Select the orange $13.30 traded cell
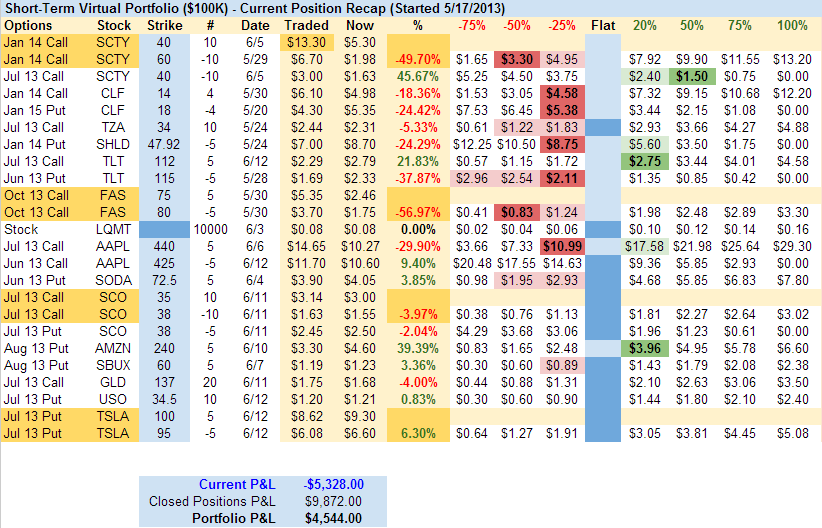The image size is (822, 528). (306, 42)
